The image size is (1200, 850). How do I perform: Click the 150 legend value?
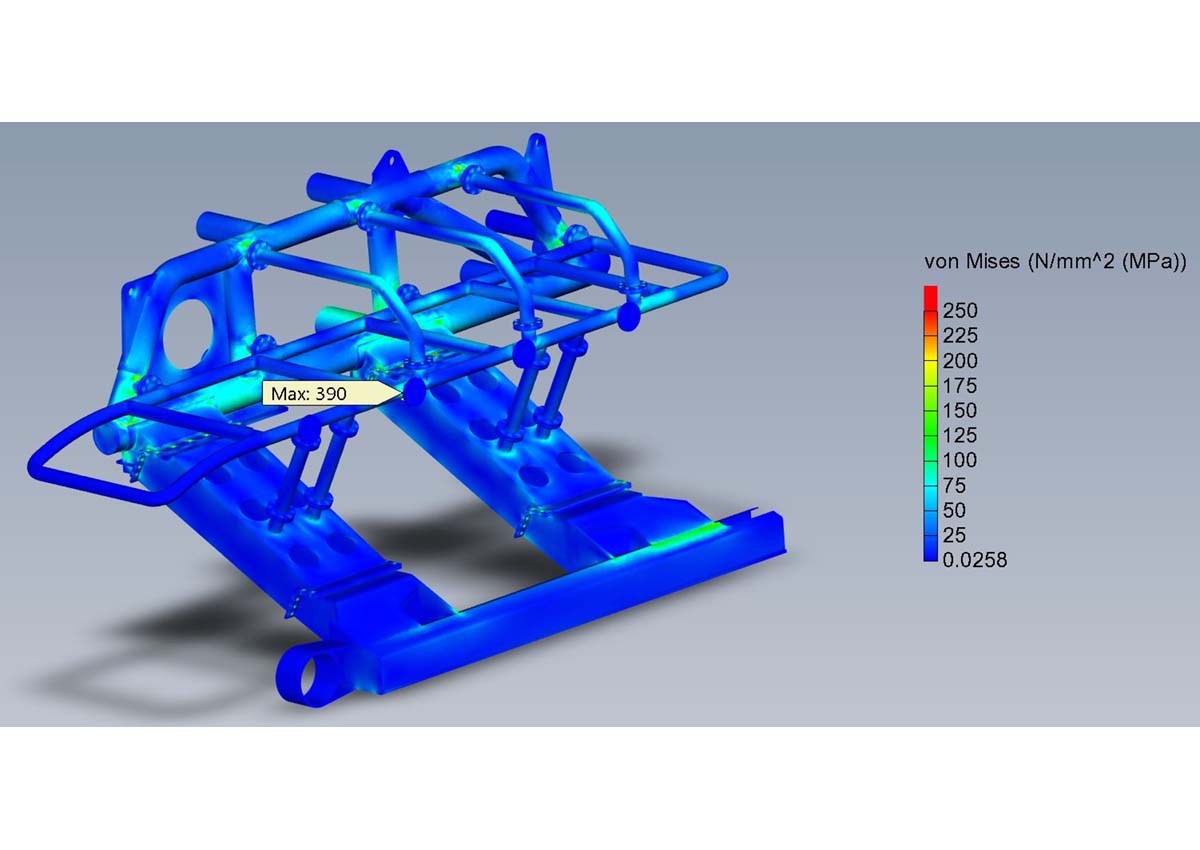click(960, 411)
